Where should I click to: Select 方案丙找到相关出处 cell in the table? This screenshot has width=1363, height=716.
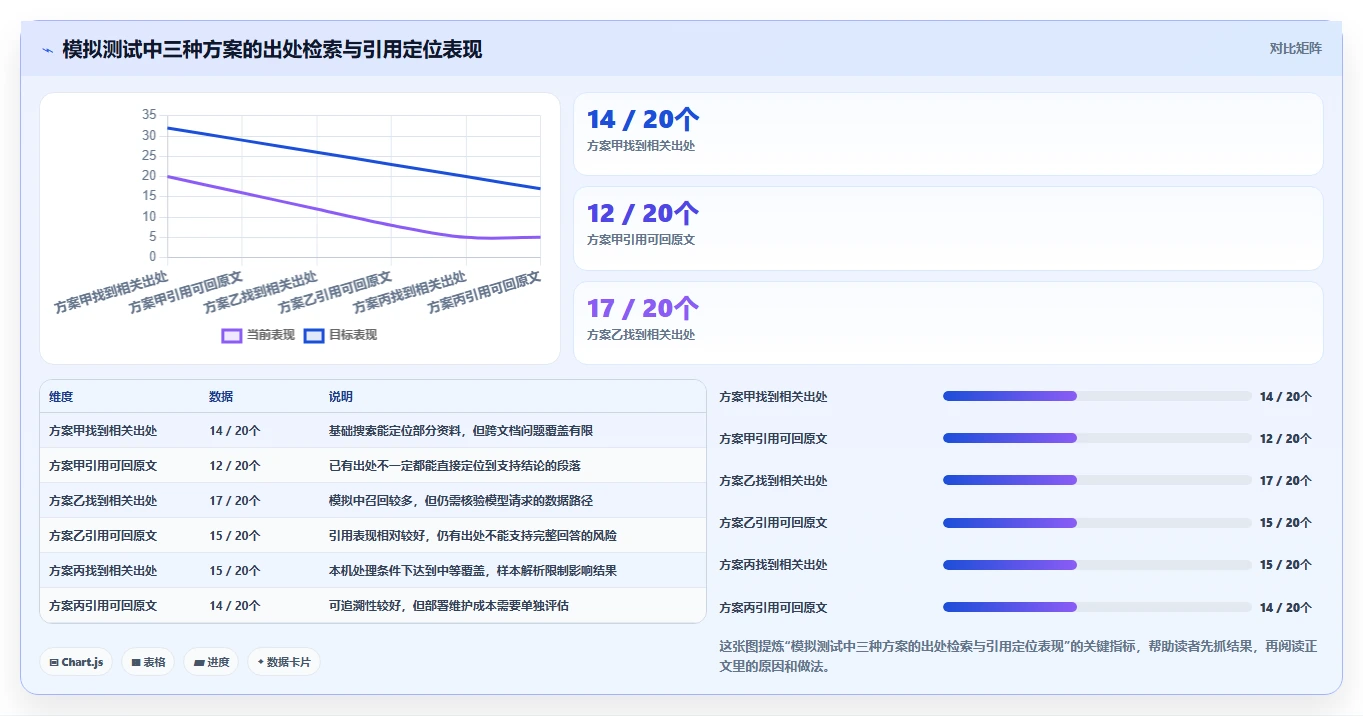(x=103, y=571)
